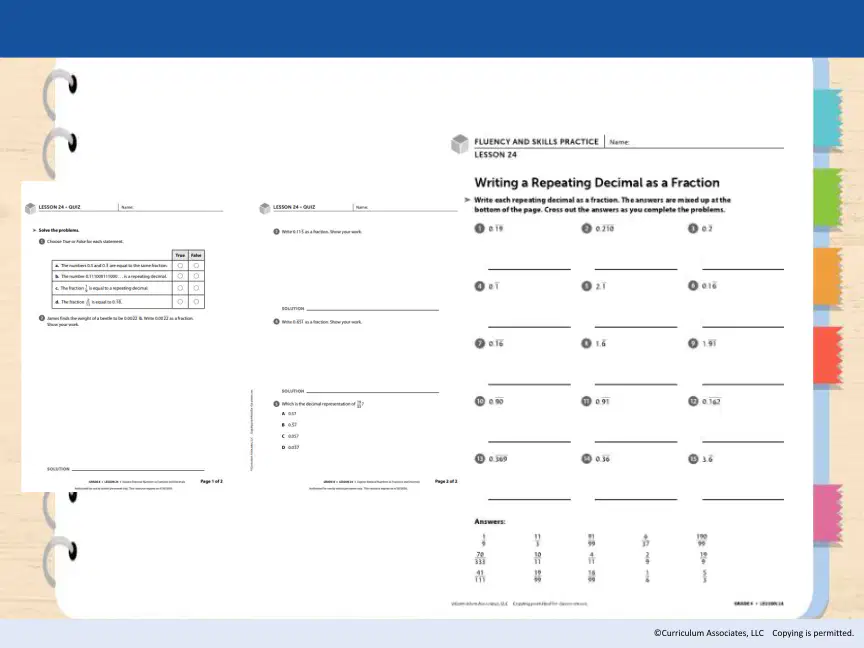Click the cube icon beside Fluency and Skills Practice

click(460, 144)
